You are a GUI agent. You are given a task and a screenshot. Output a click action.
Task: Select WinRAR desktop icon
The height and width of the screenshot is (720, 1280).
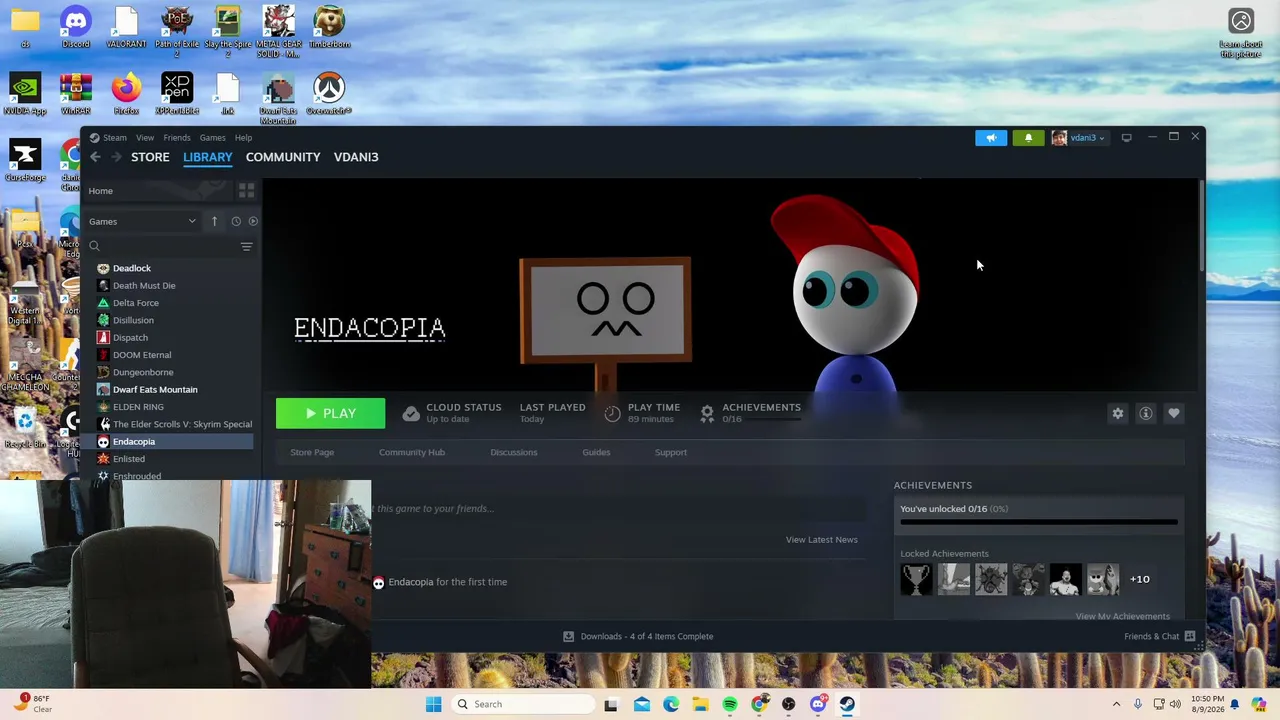(x=75, y=95)
